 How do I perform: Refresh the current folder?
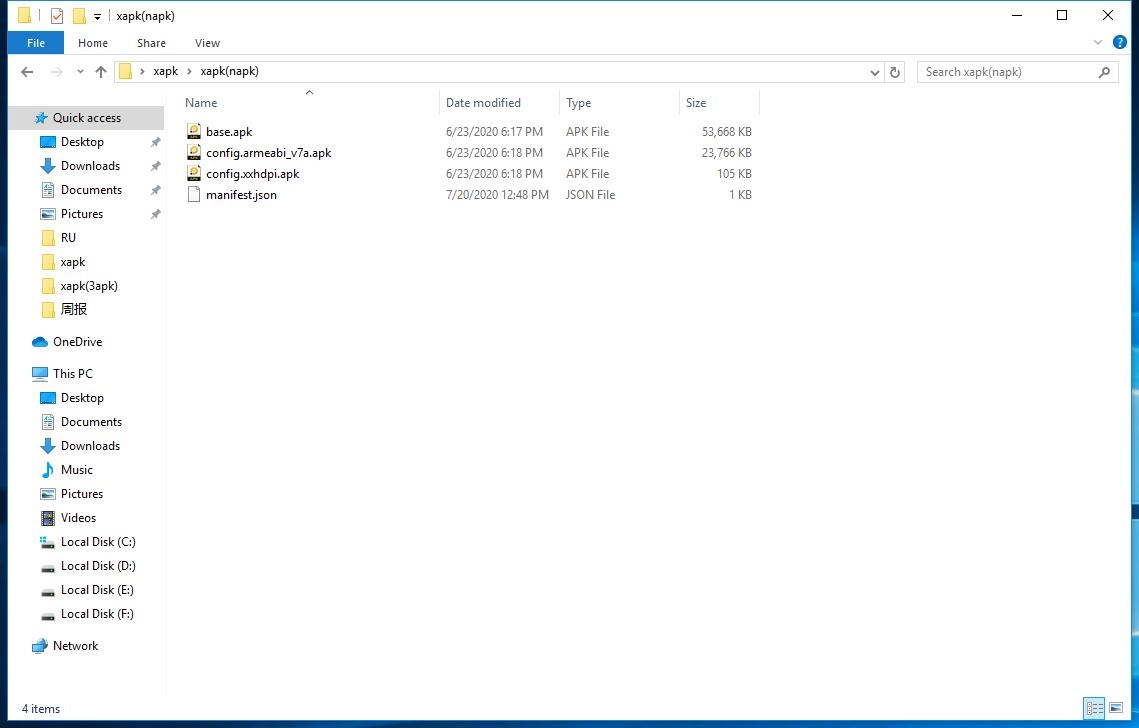pyautogui.click(x=894, y=72)
